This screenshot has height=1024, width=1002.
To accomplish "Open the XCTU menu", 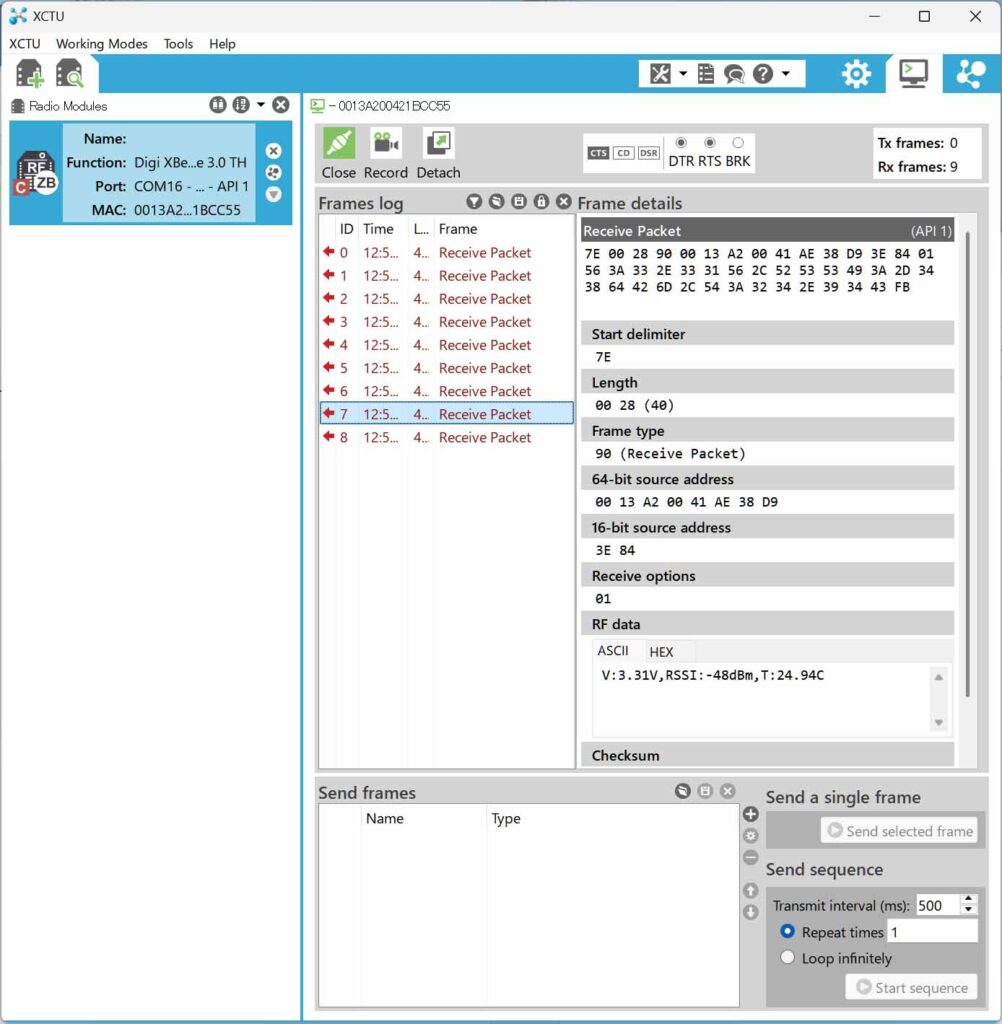I will tap(24, 44).
